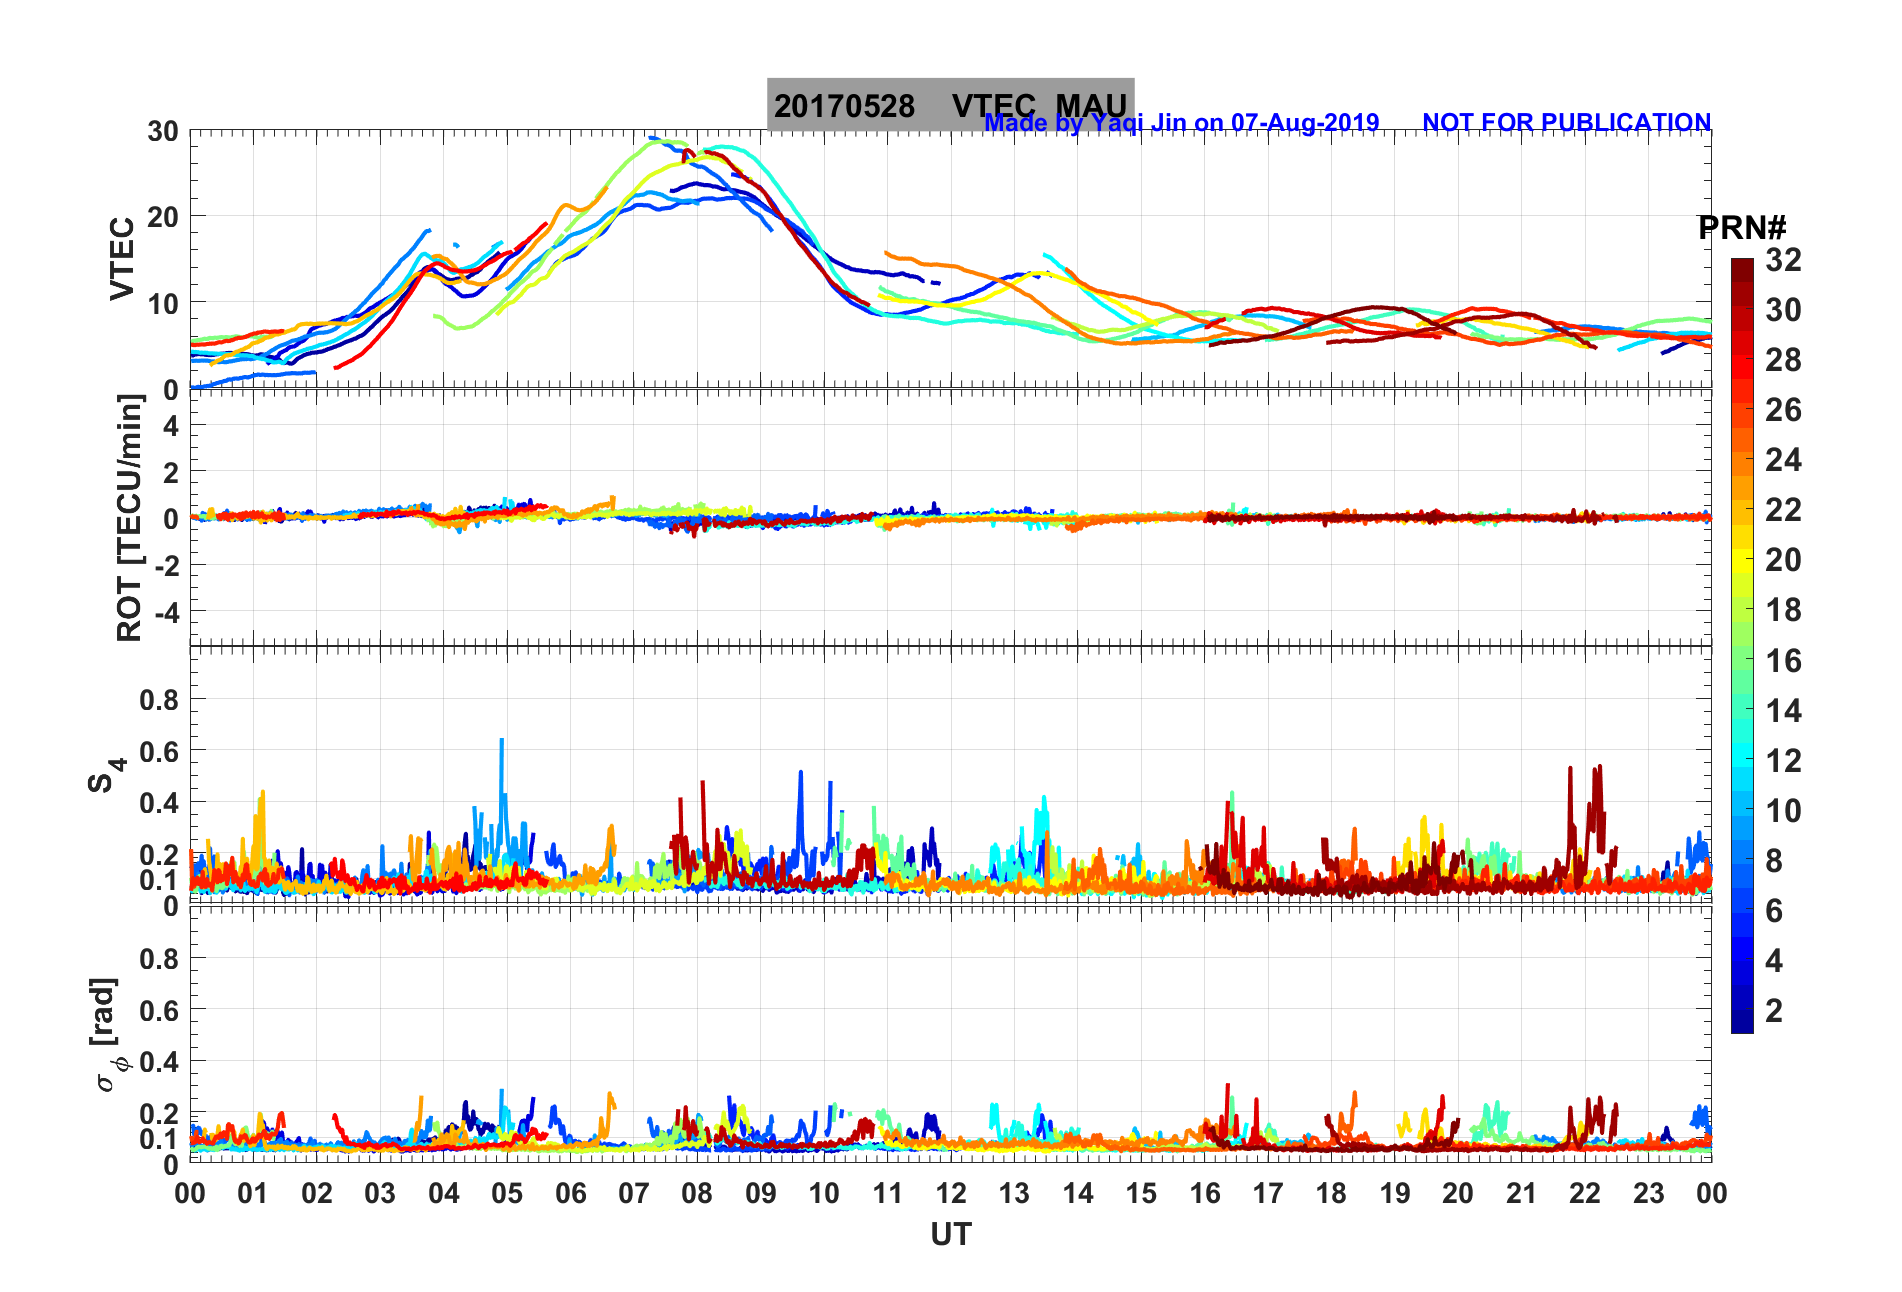1902x1292 pixels.
Task: Click the VTEC axis tick '20'
Action: tap(163, 217)
